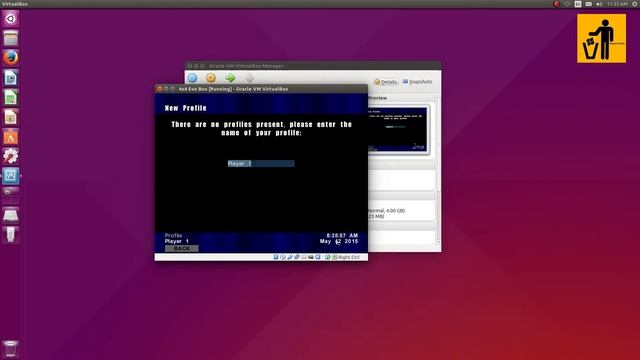Click the sound volume indicator in top panel
Viewport: 640px width, 360px height.
point(599,4)
